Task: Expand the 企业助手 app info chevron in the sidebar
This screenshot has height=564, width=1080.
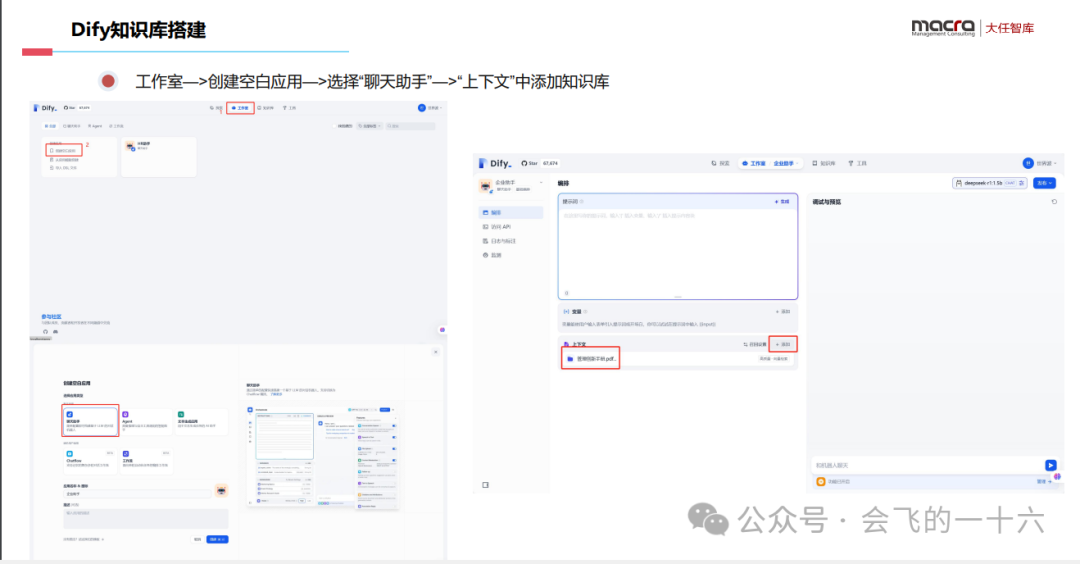Action: (x=541, y=182)
